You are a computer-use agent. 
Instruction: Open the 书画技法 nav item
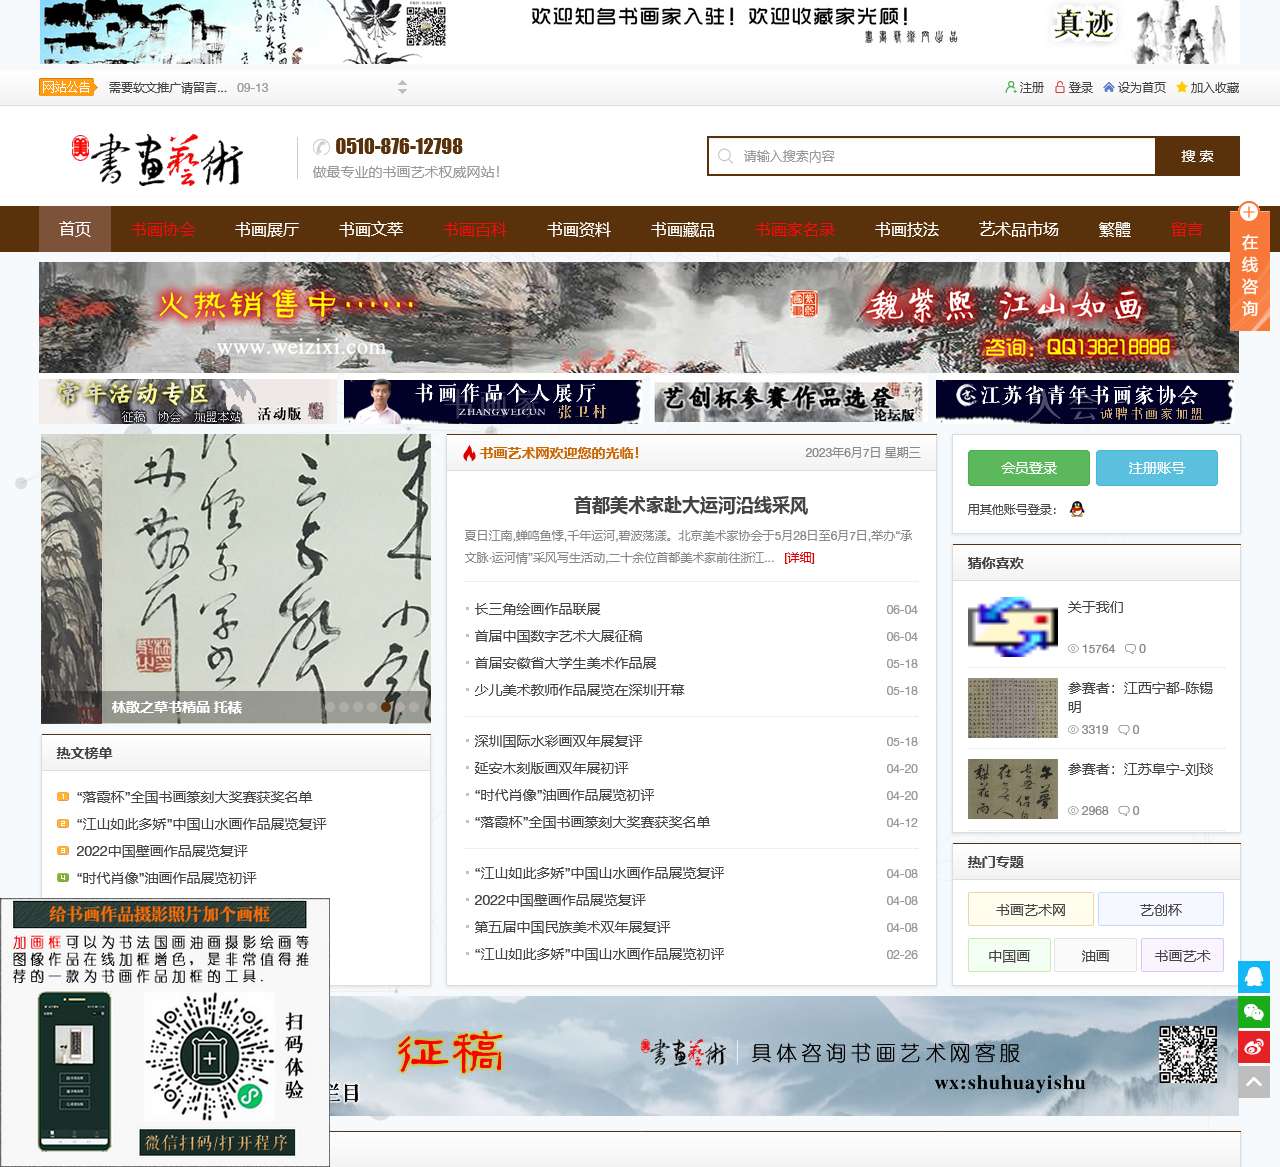pos(907,229)
